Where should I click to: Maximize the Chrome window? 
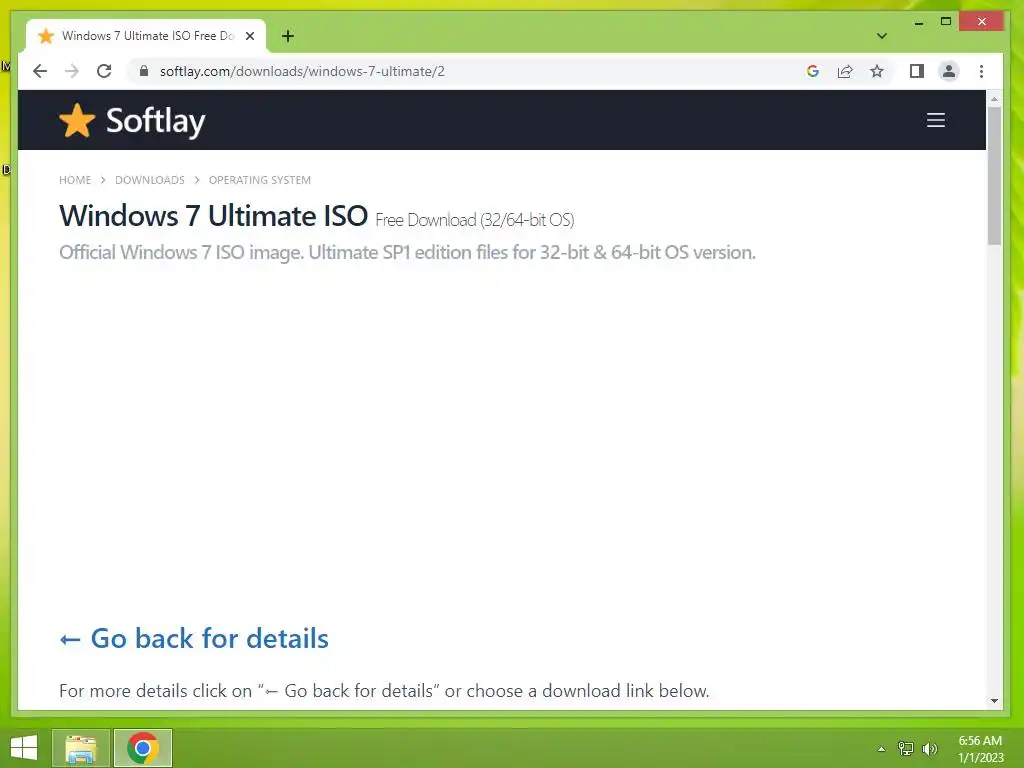946,22
